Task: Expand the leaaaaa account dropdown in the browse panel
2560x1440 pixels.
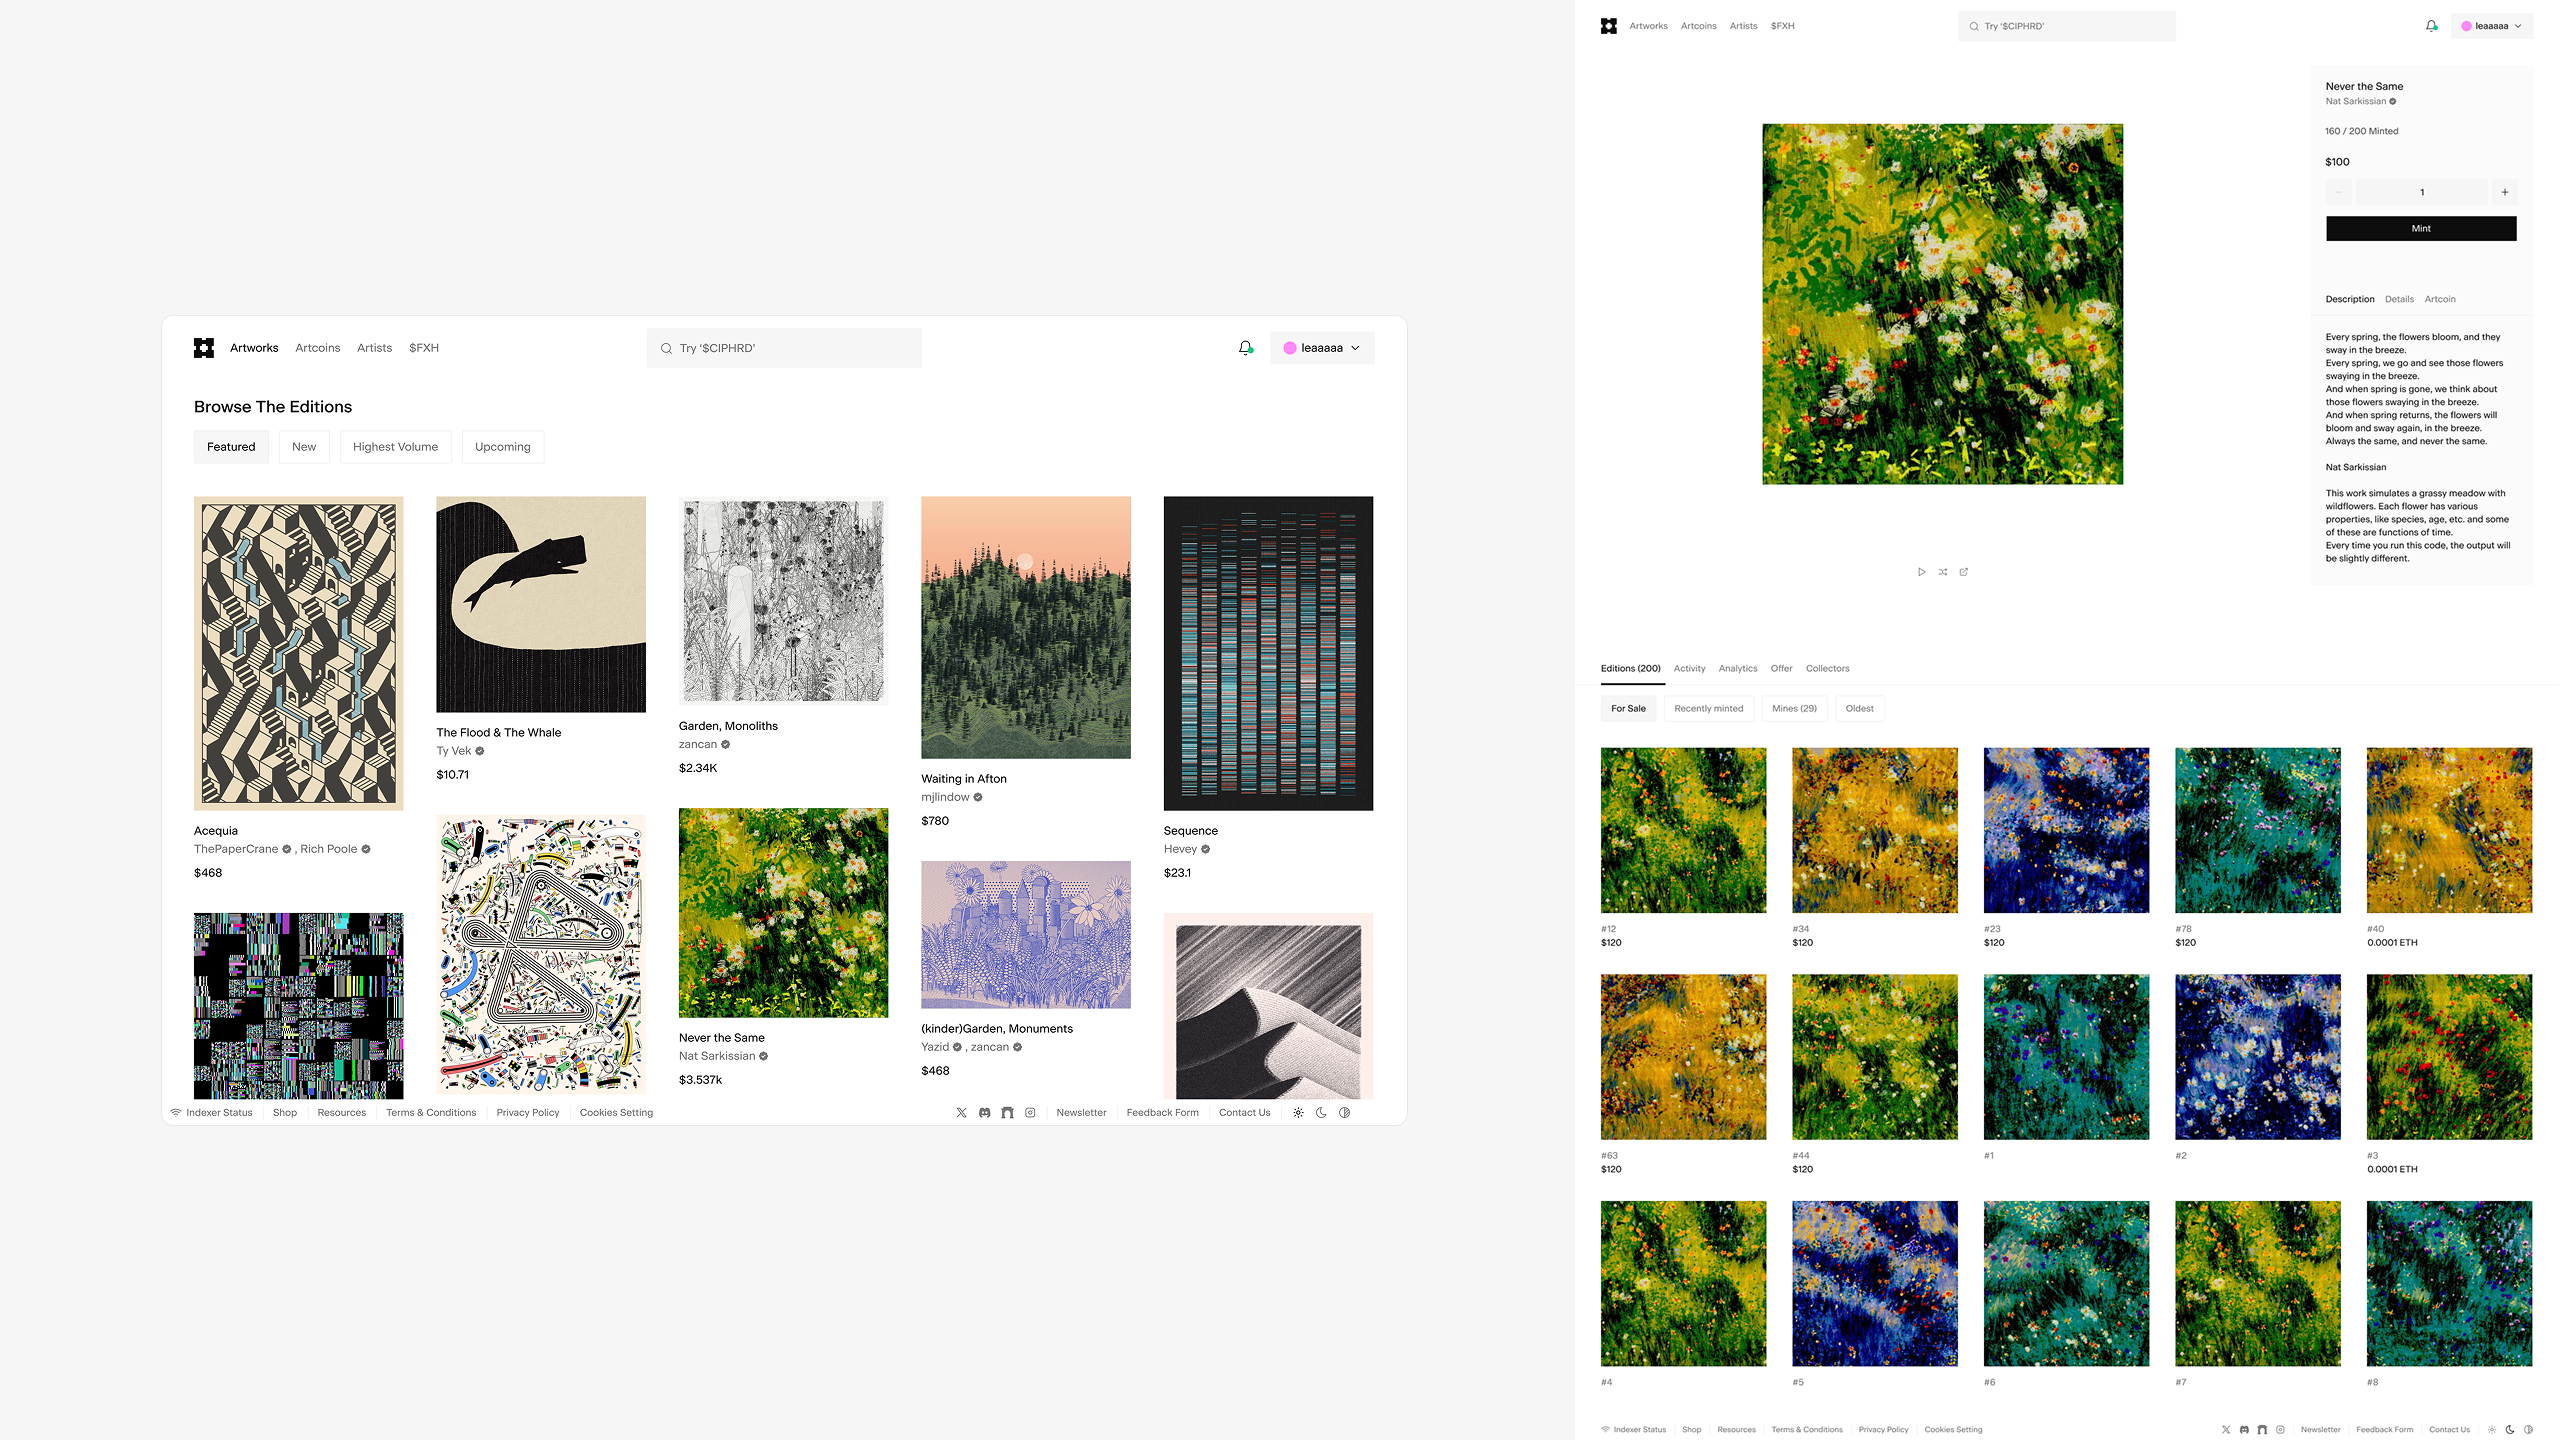Action: (x=1322, y=348)
